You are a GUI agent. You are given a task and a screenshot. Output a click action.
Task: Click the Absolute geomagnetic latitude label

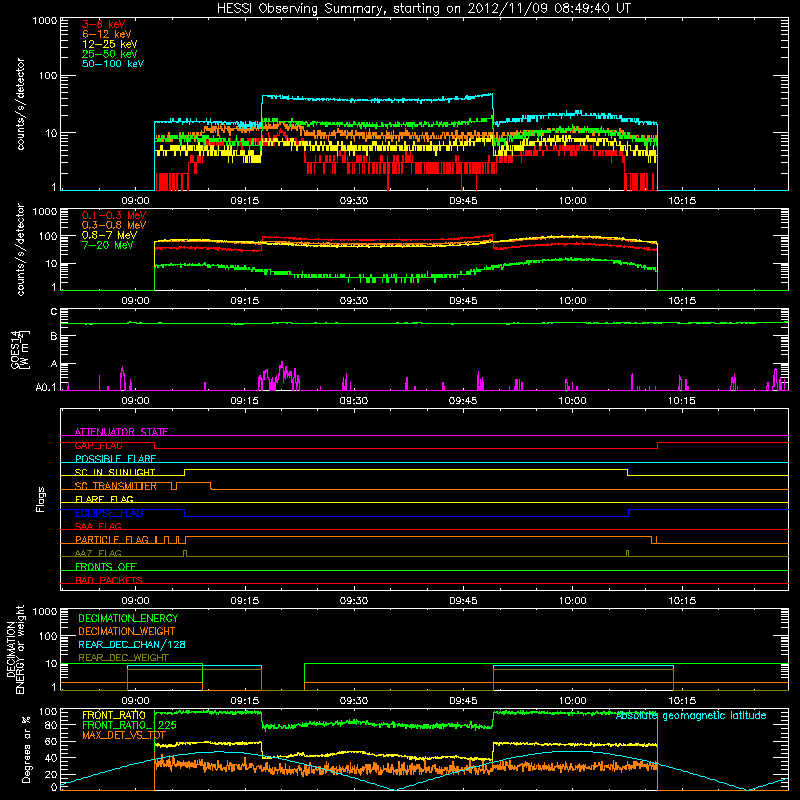tap(691, 715)
